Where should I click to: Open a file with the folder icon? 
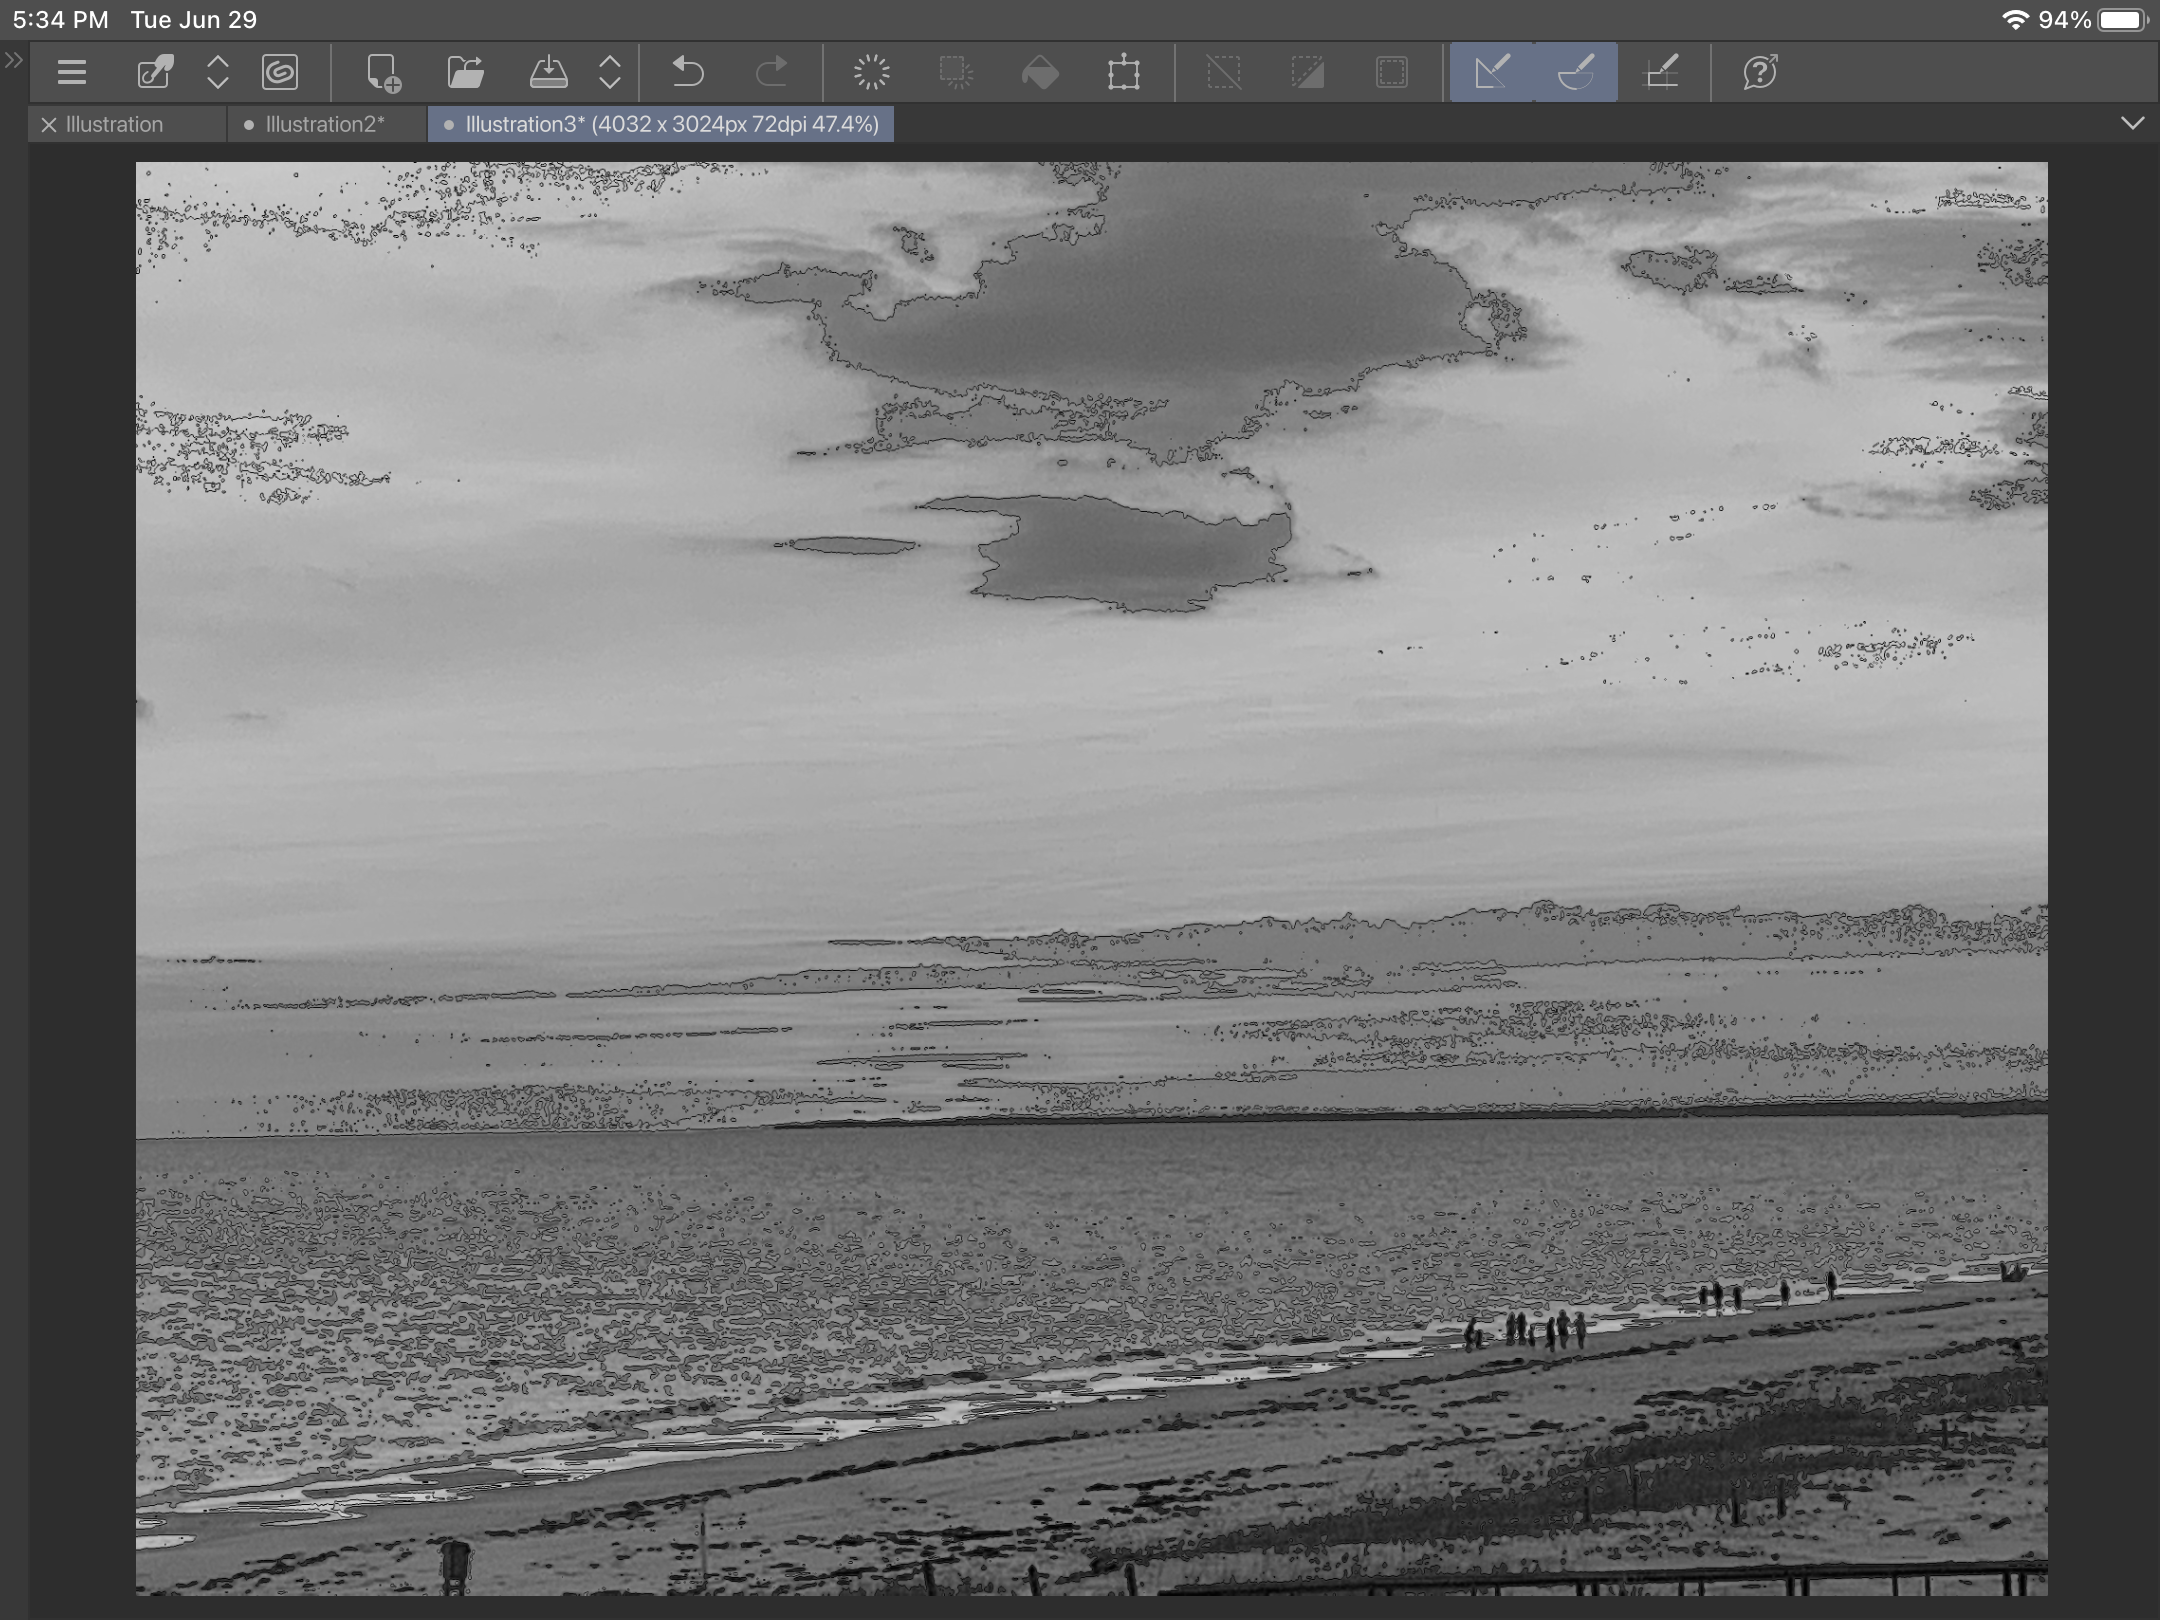pyautogui.click(x=465, y=72)
